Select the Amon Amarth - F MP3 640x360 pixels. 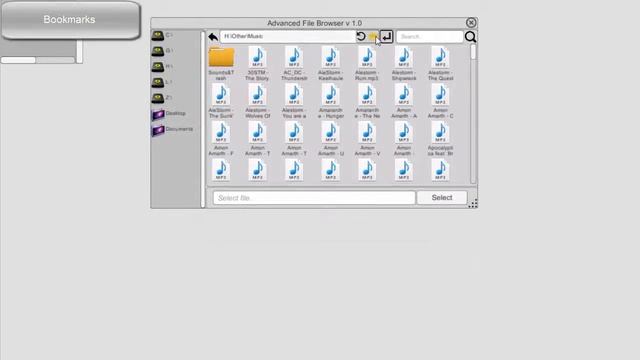[221, 139]
